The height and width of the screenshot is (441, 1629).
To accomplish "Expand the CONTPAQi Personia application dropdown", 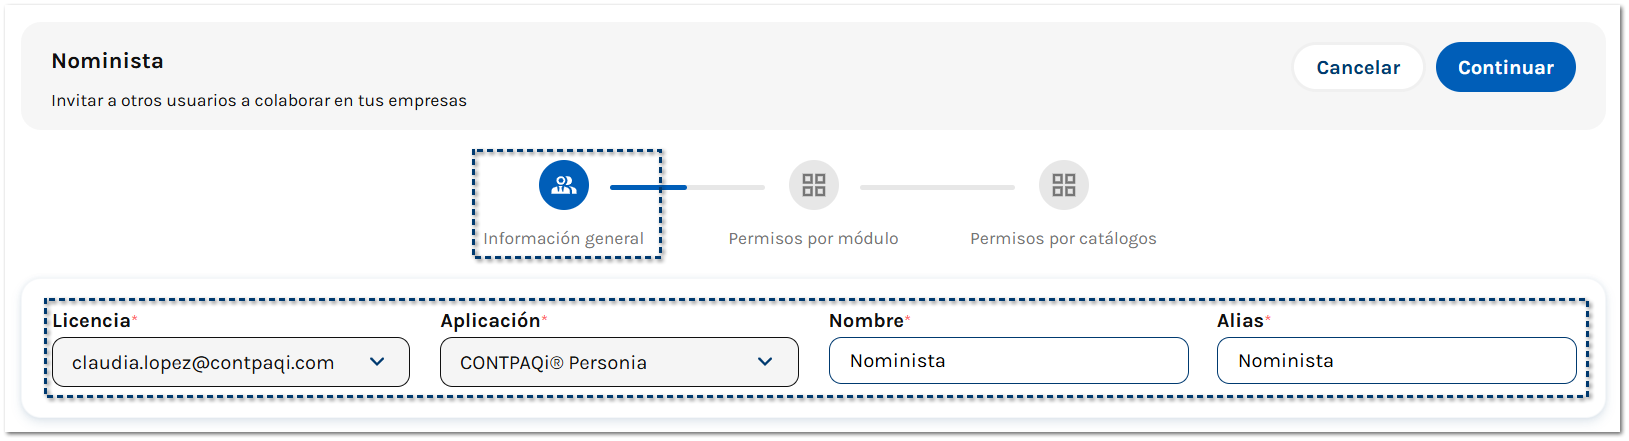I will coord(618,362).
